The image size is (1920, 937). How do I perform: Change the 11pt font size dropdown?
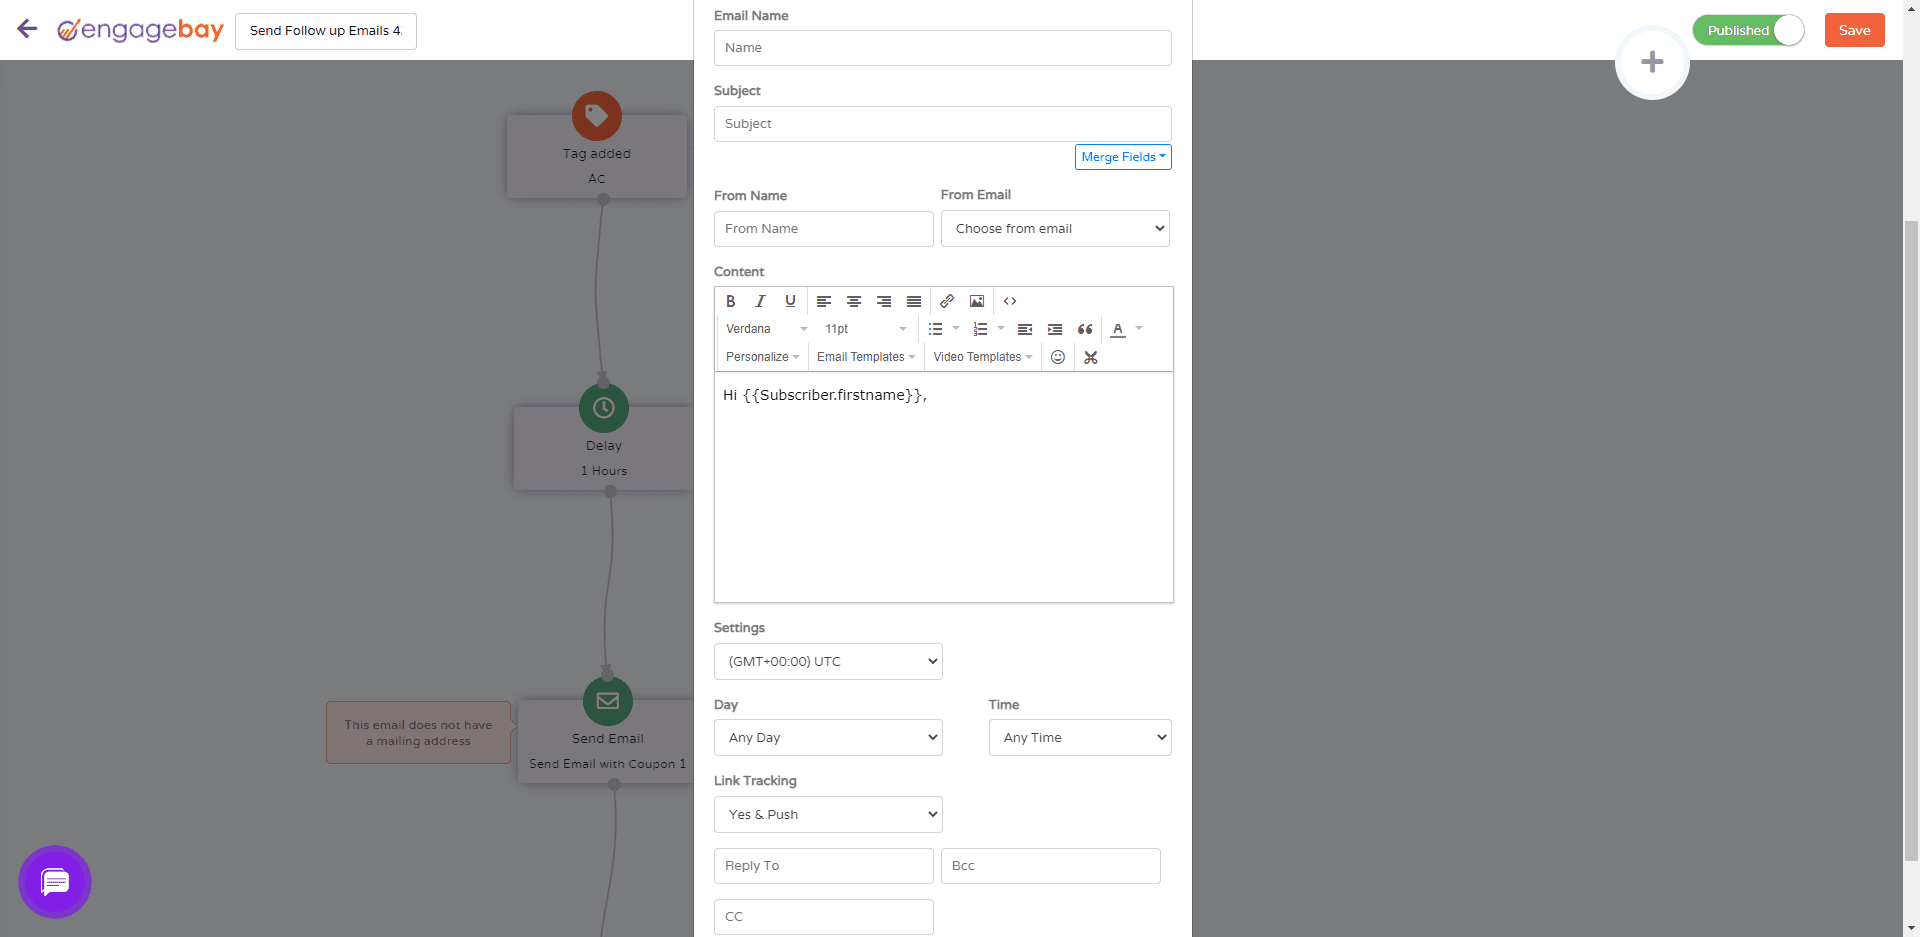pyautogui.click(x=866, y=329)
